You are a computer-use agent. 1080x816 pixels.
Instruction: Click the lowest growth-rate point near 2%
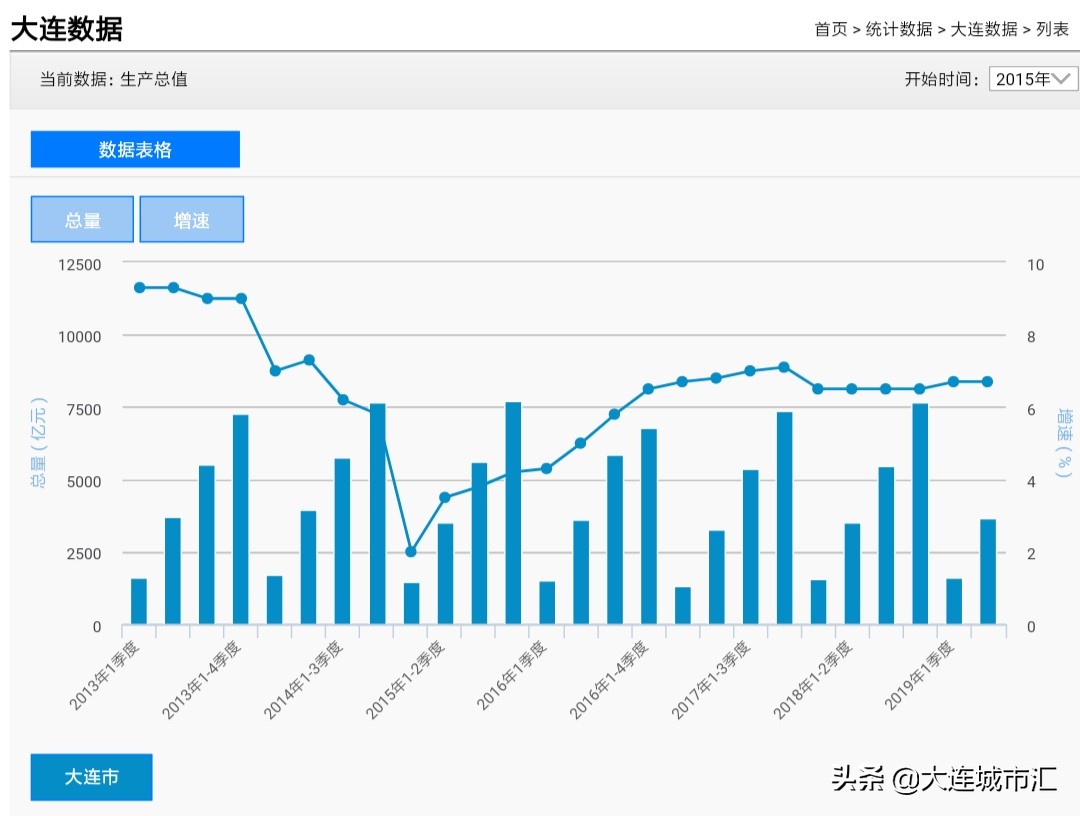411,552
